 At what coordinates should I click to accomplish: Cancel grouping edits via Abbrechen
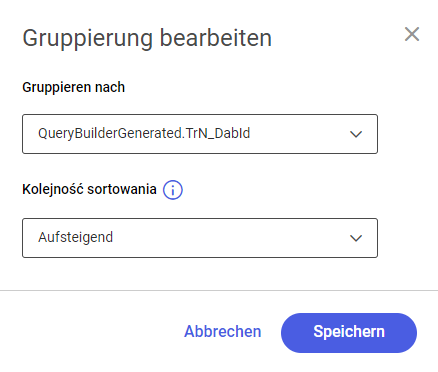click(223, 332)
